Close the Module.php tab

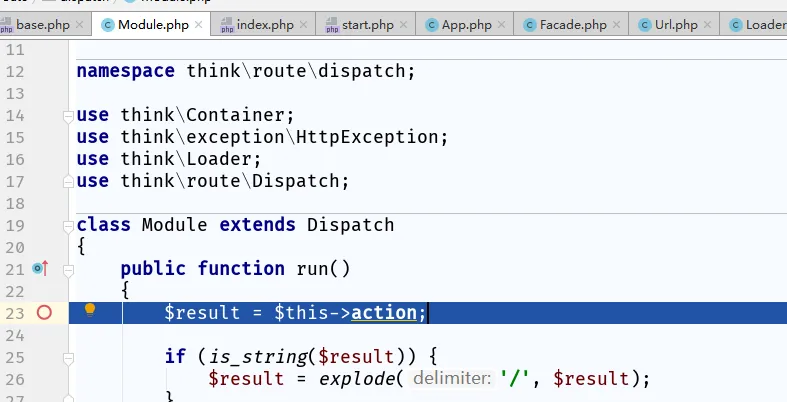(x=199, y=25)
